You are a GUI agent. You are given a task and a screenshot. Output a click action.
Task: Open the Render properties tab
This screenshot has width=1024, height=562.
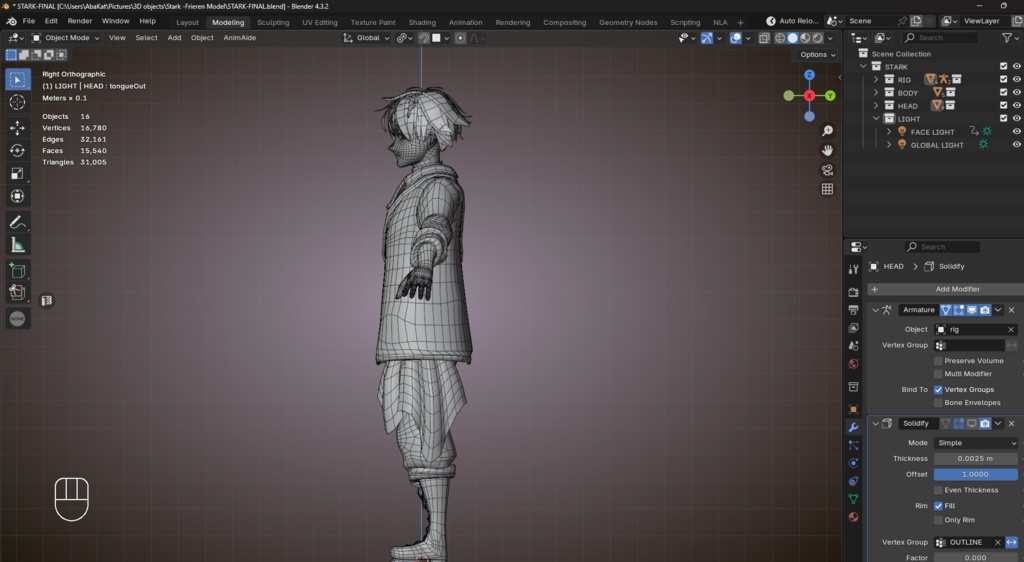[x=854, y=292]
